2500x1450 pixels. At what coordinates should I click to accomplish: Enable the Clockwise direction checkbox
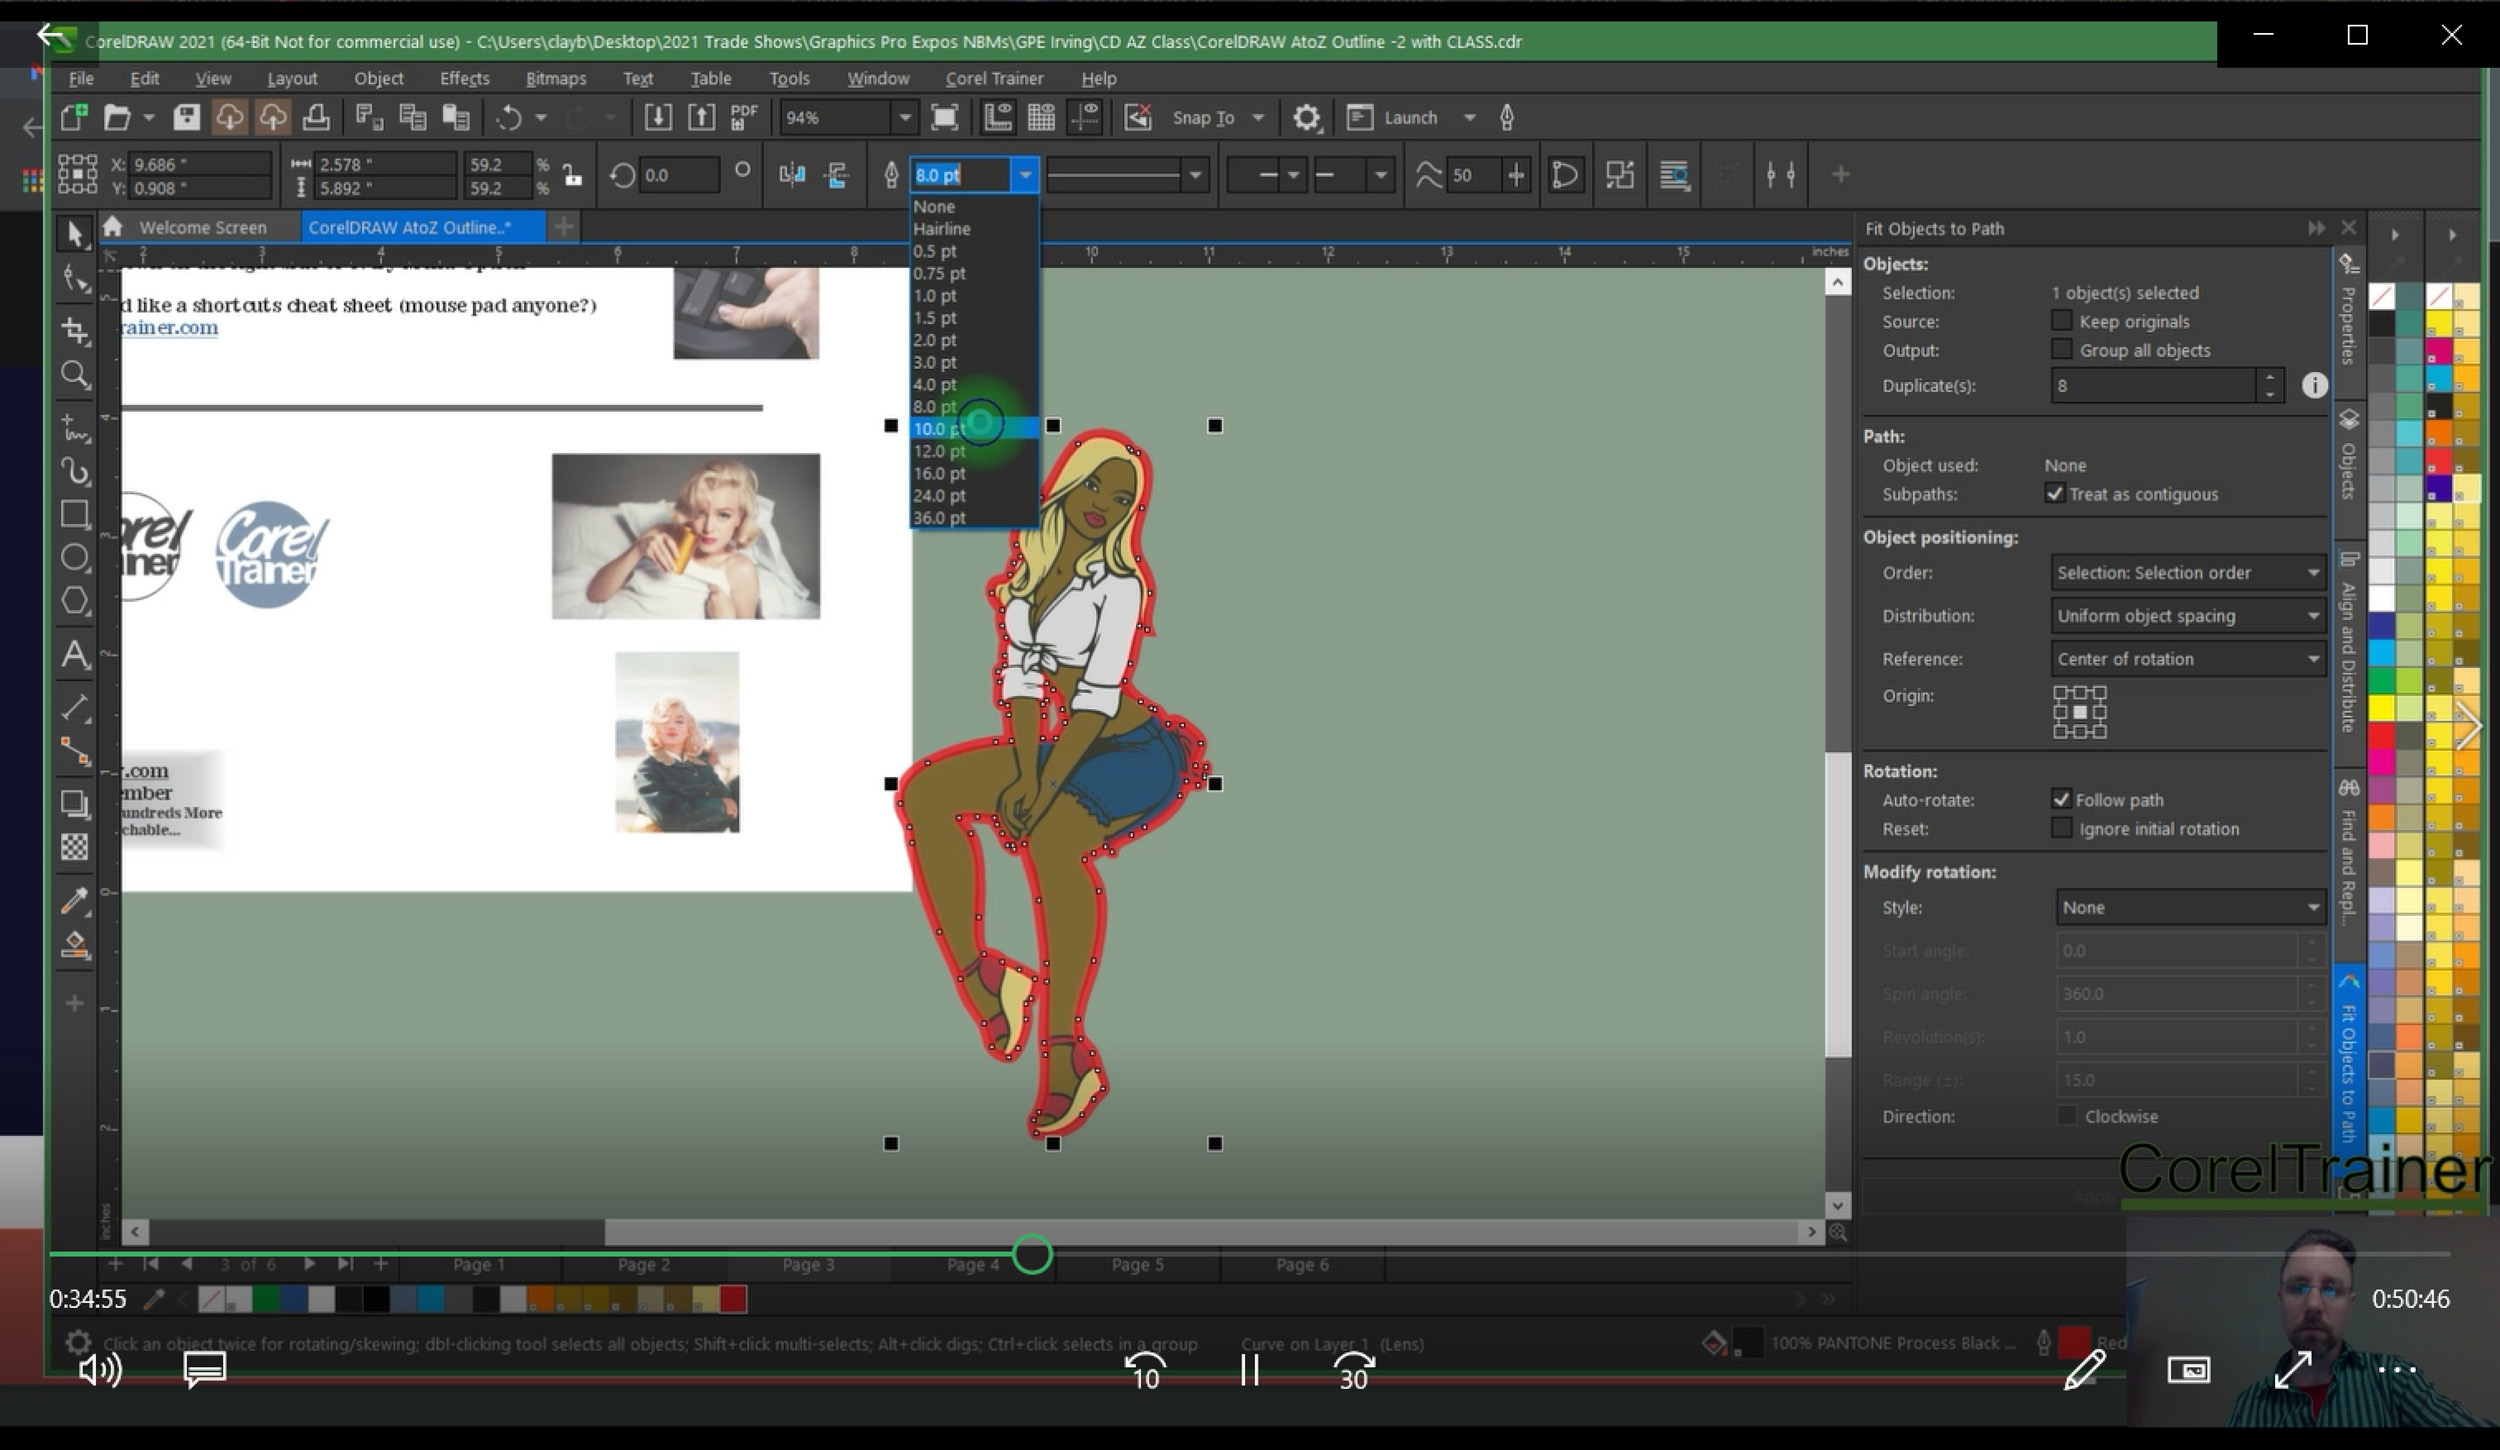coord(2067,1116)
